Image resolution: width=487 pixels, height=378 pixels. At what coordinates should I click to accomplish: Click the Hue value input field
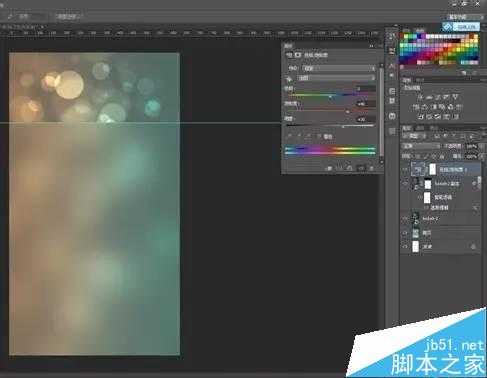366,89
